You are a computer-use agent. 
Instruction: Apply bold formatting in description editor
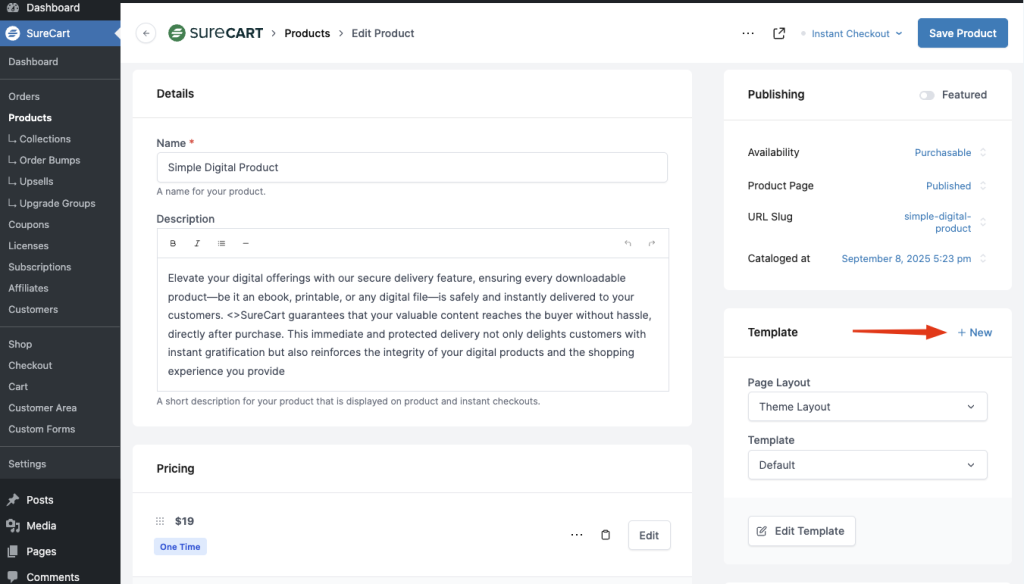tap(173, 243)
